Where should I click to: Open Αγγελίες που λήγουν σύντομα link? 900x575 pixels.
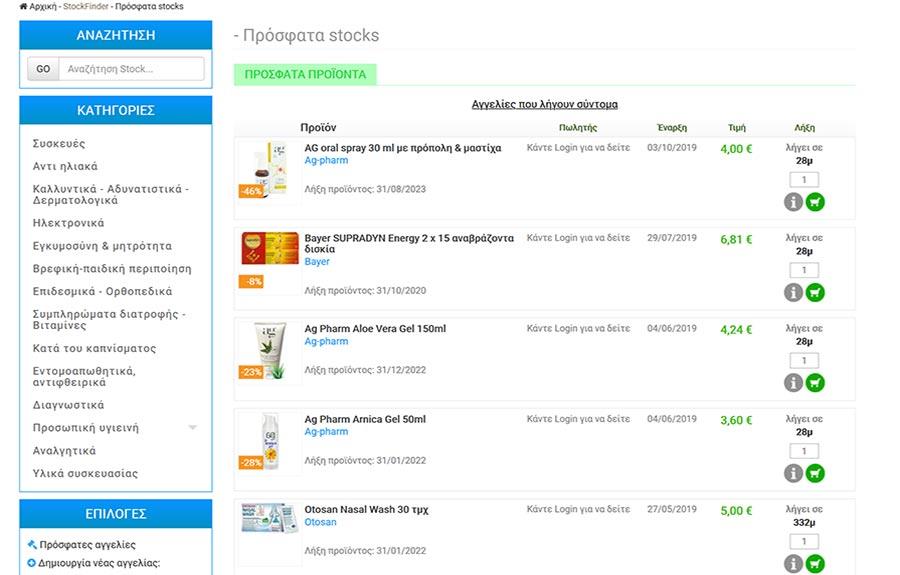click(545, 104)
